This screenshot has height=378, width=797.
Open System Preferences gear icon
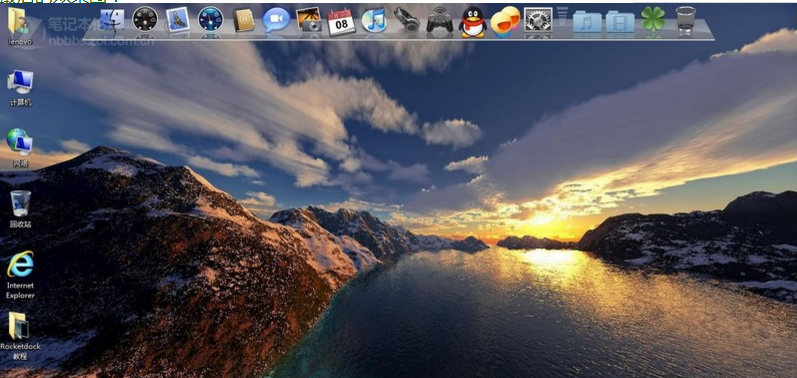538,20
